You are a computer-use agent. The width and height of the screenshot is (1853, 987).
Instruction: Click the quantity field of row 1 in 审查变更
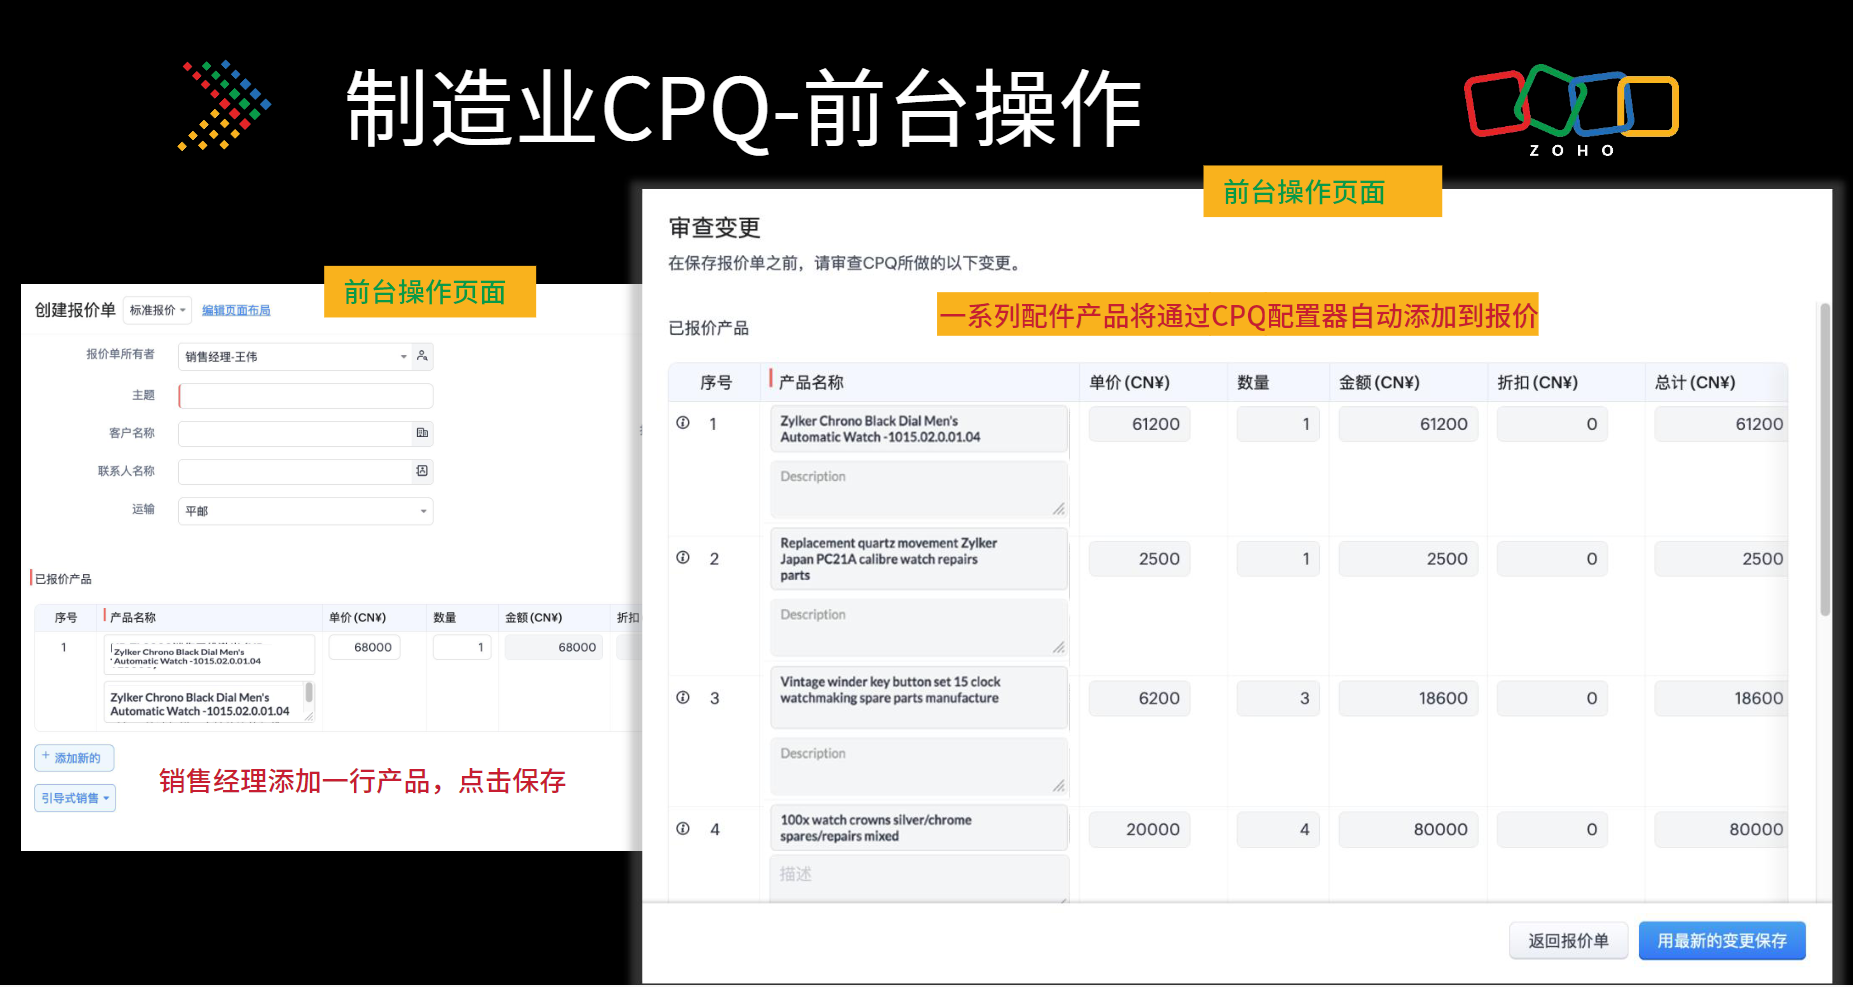[x=1278, y=424]
